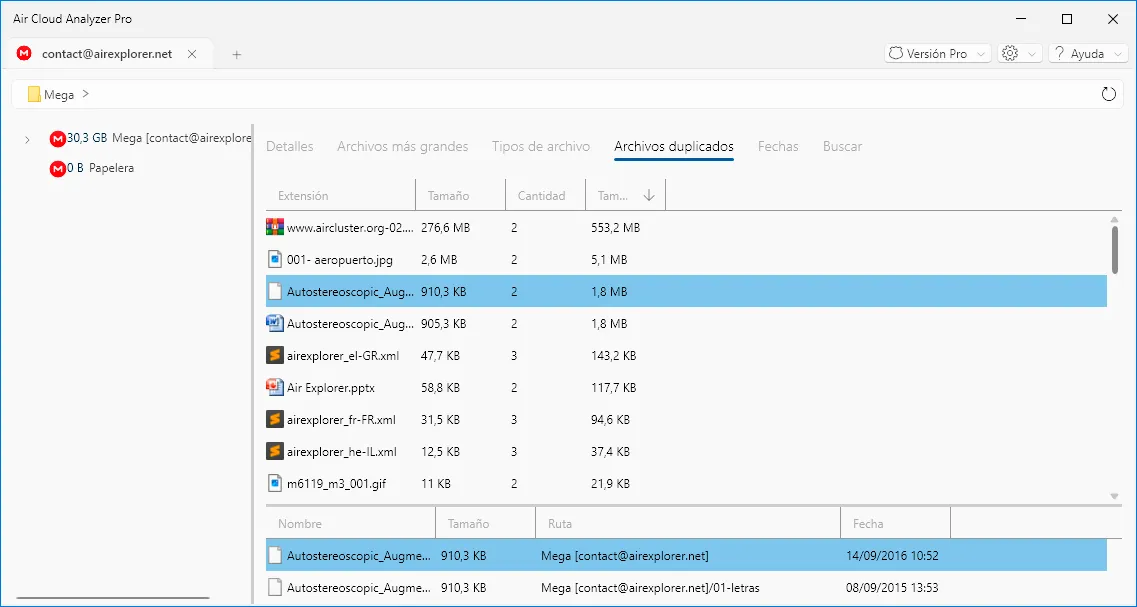Click the 276,6 MB size cell
The image size is (1137, 607).
(445, 228)
